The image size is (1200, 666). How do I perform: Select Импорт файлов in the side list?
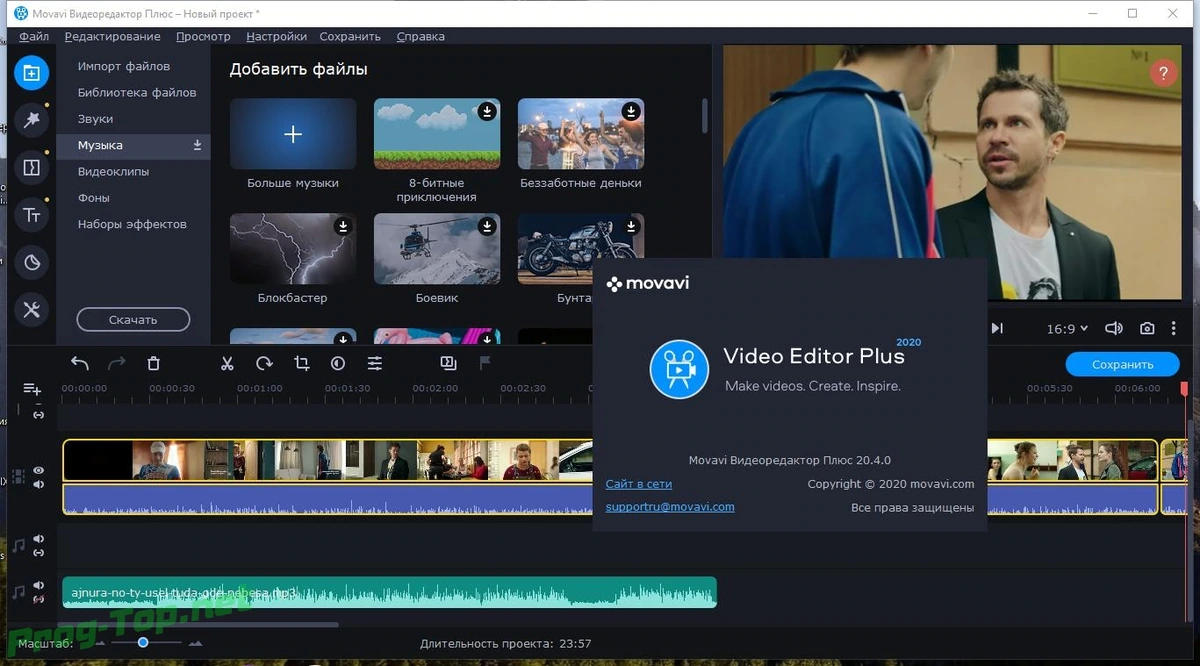[x=124, y=66]
